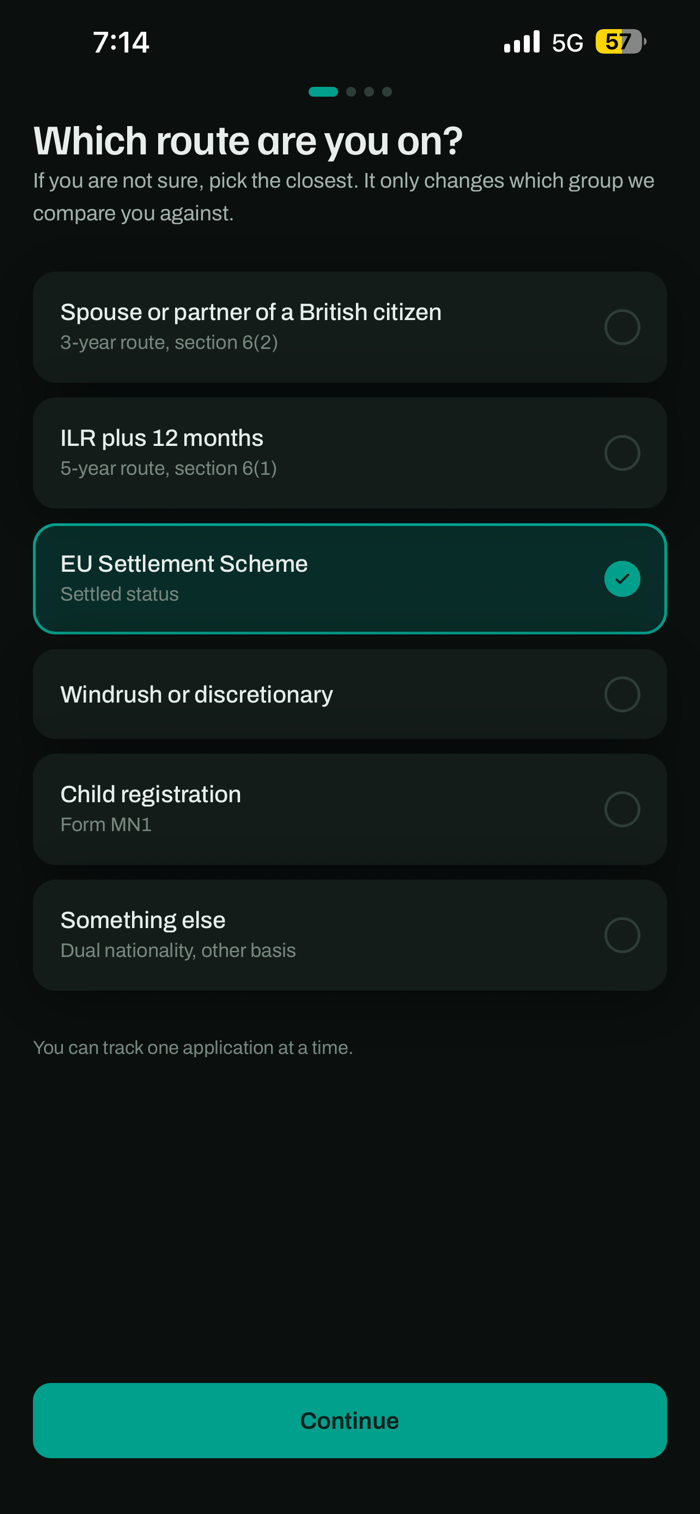Choose the 'ILR plus 12 months' option title
700x1514 pixels.
[162, 438]
